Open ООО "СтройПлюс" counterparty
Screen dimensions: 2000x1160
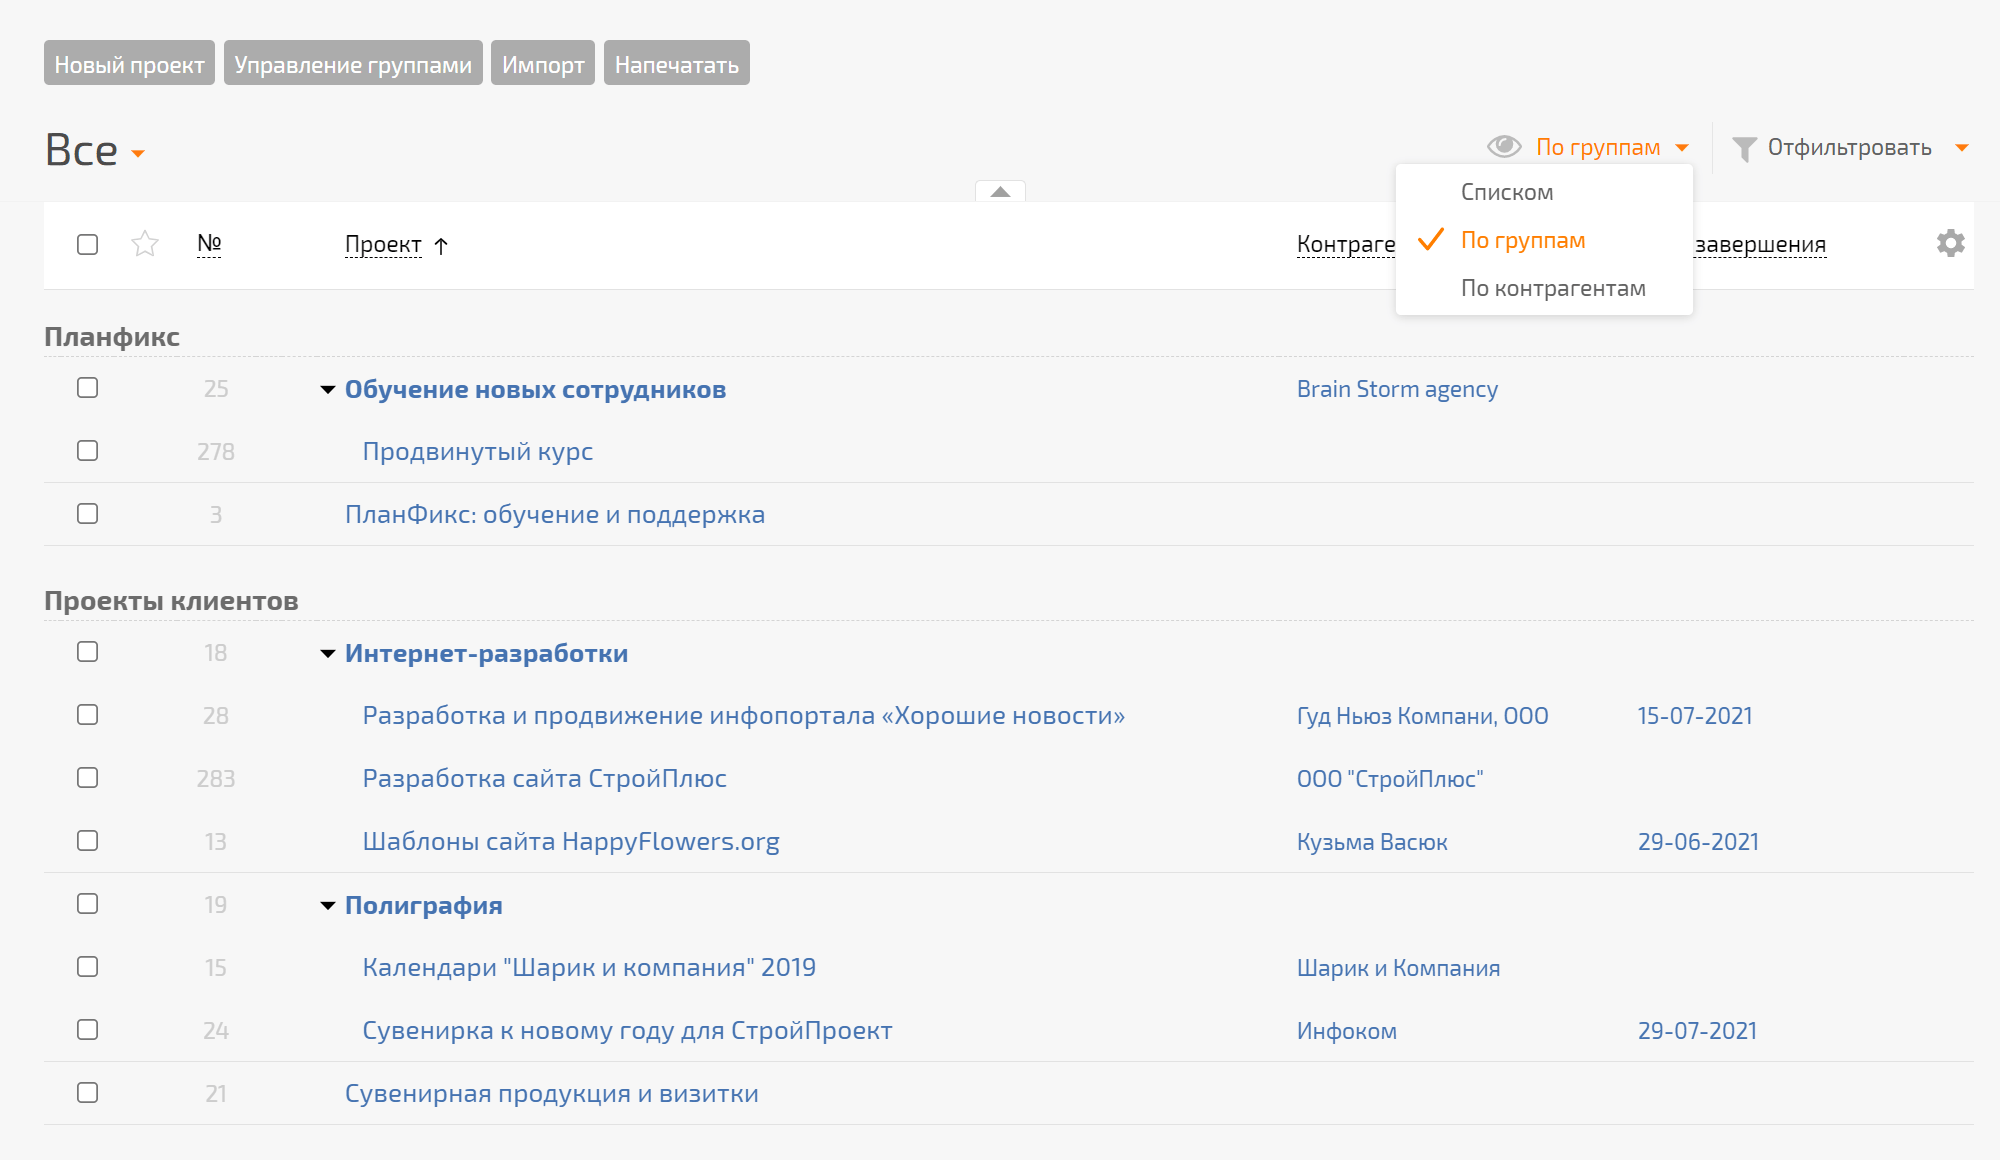pyautogui.click(x=1390, y=779)
